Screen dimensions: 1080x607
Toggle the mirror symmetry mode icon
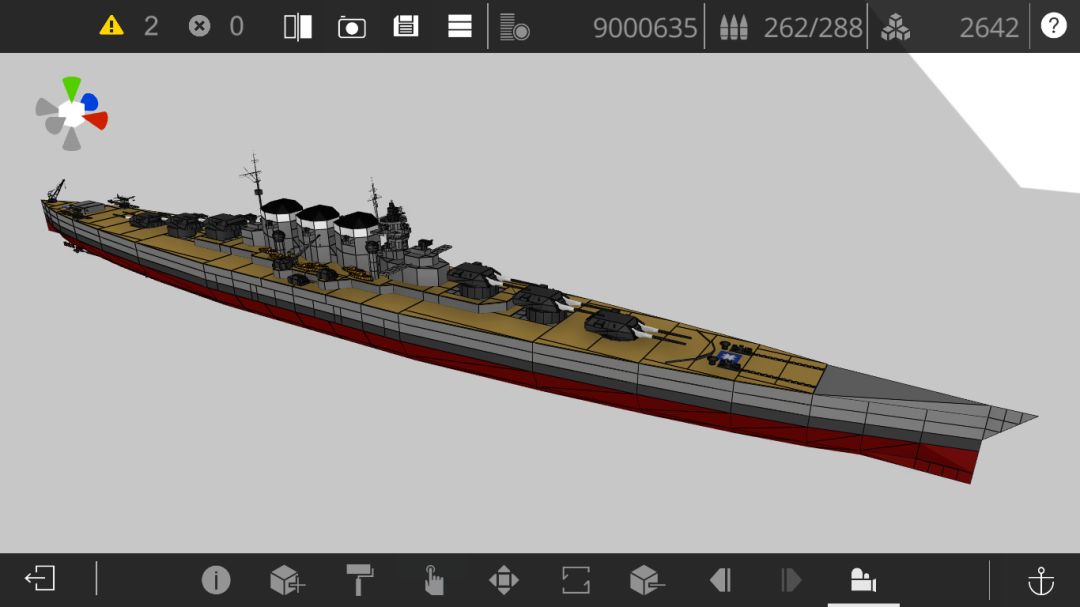click(x=298, y=27)
